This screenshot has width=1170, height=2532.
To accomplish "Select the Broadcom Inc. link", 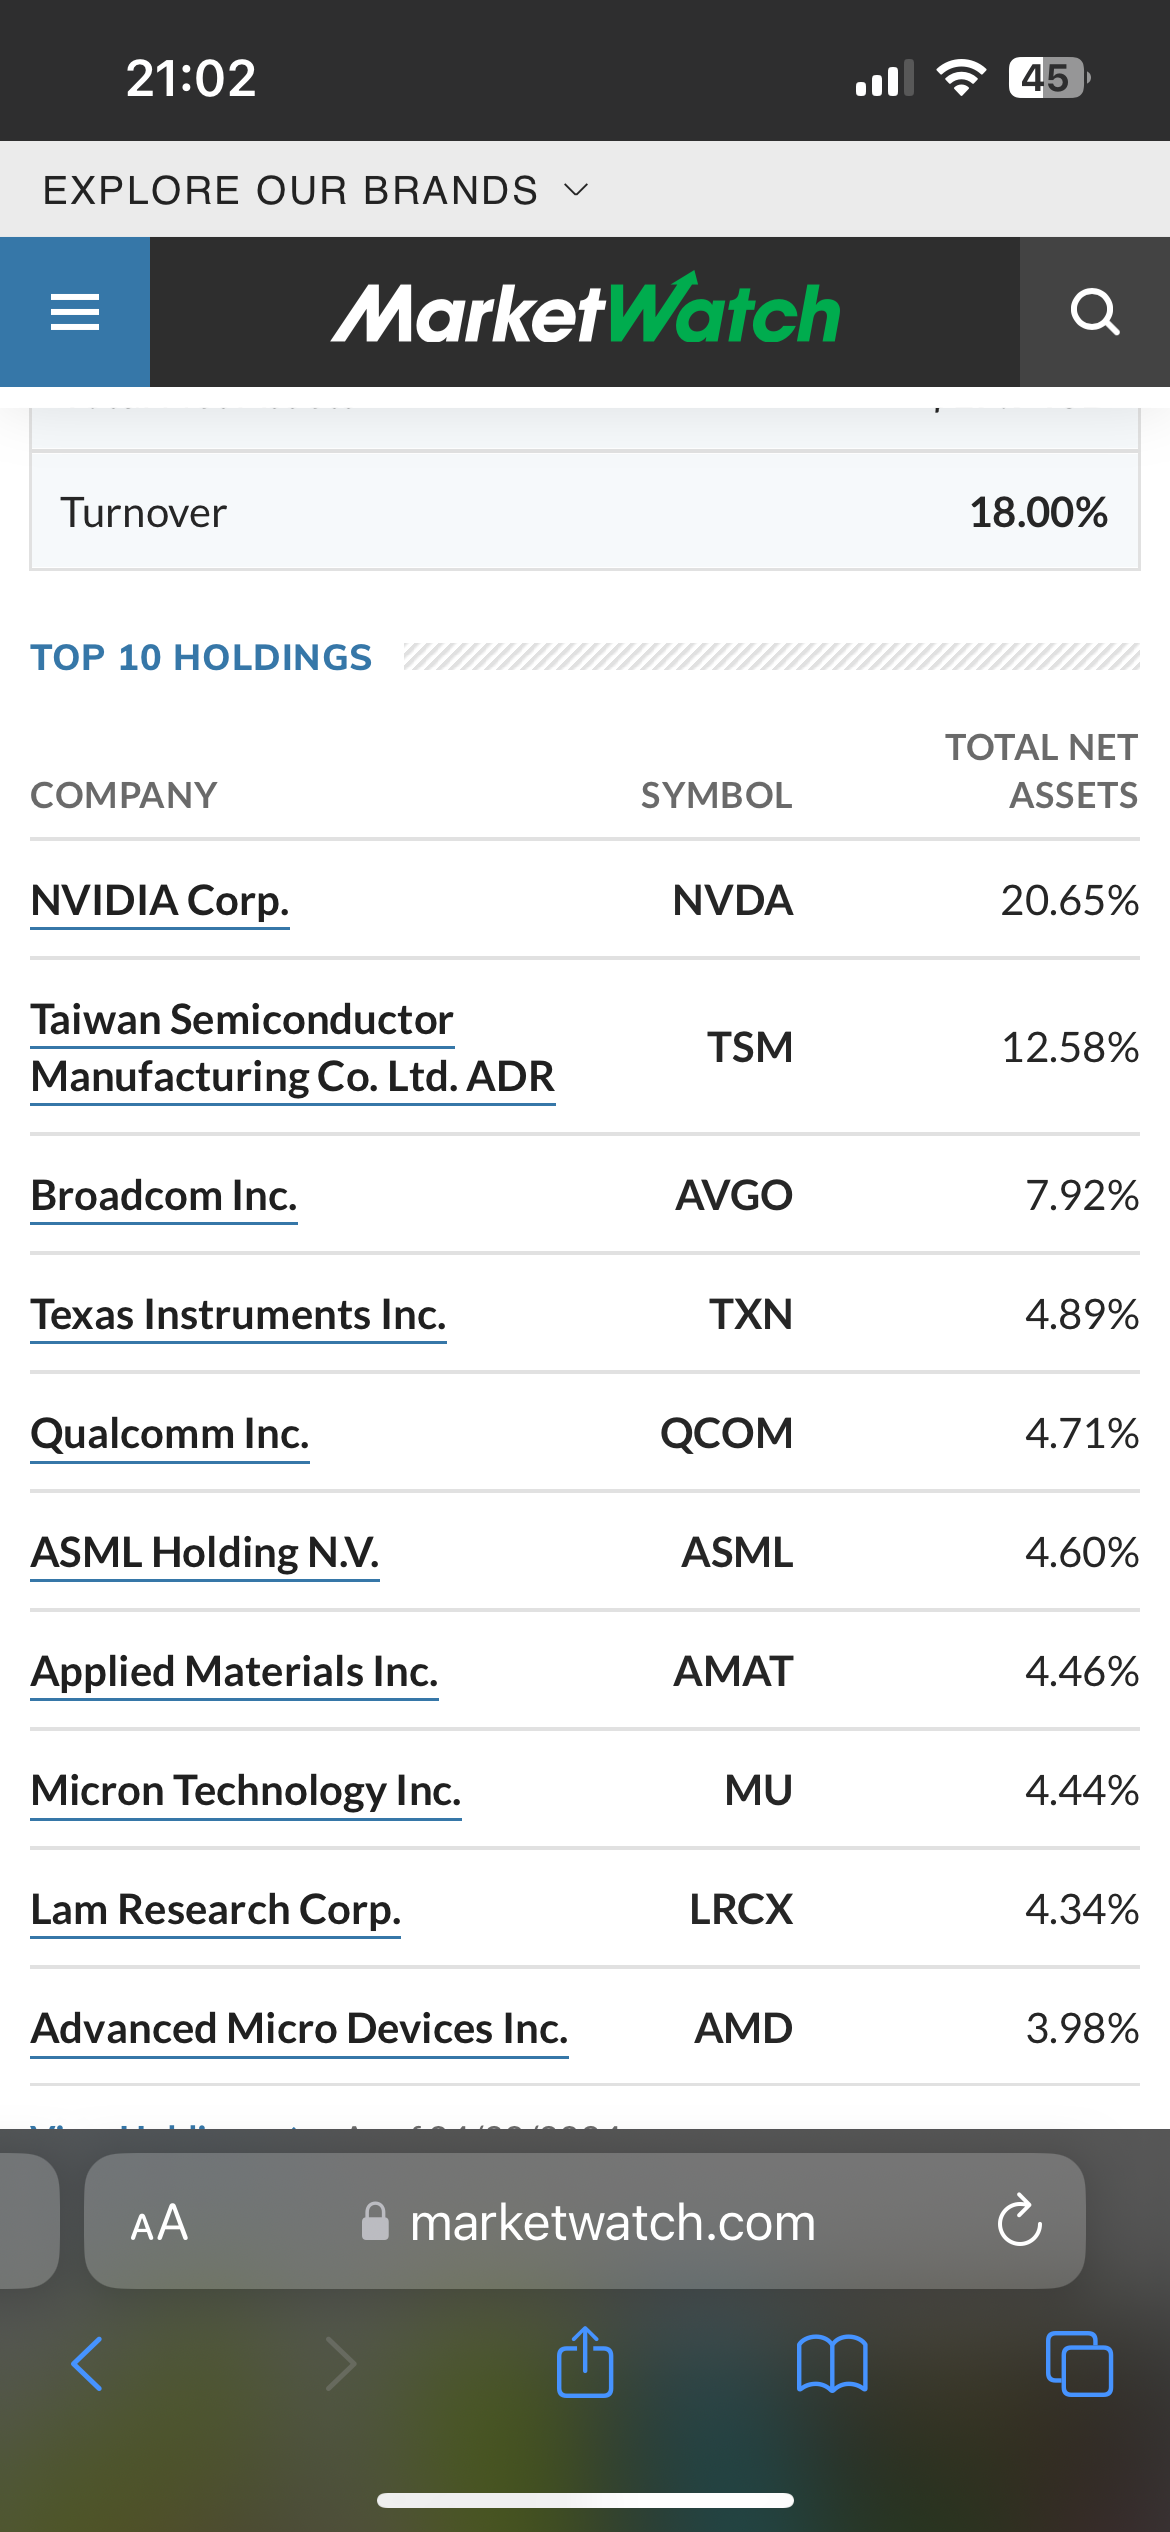I will pos(164,1196).
